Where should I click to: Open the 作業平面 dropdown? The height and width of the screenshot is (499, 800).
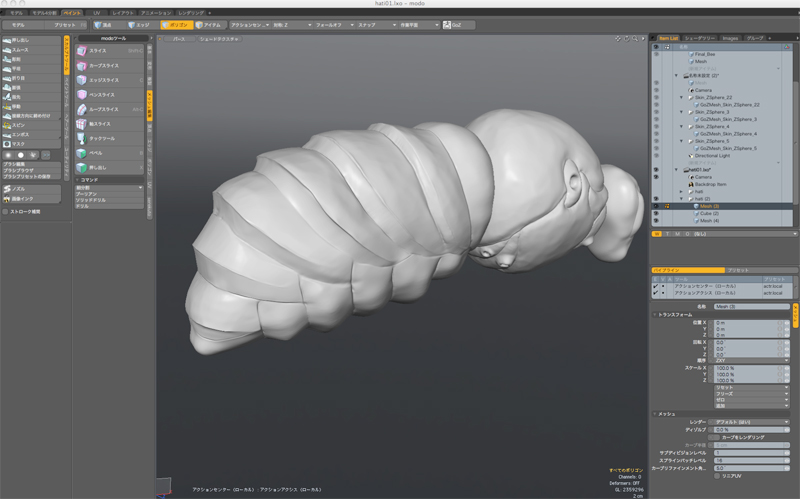click(419, 25)
